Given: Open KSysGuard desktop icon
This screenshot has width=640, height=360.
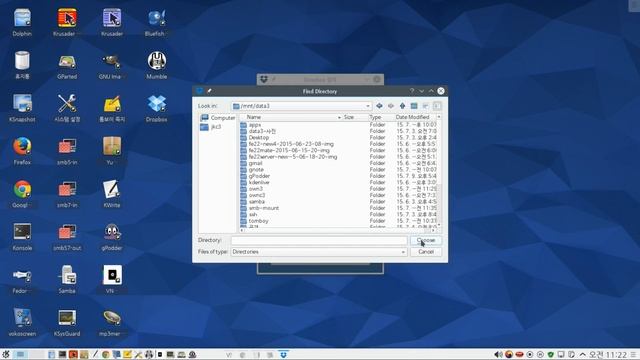Looking at the screenshot, I should tap(67, 322).
